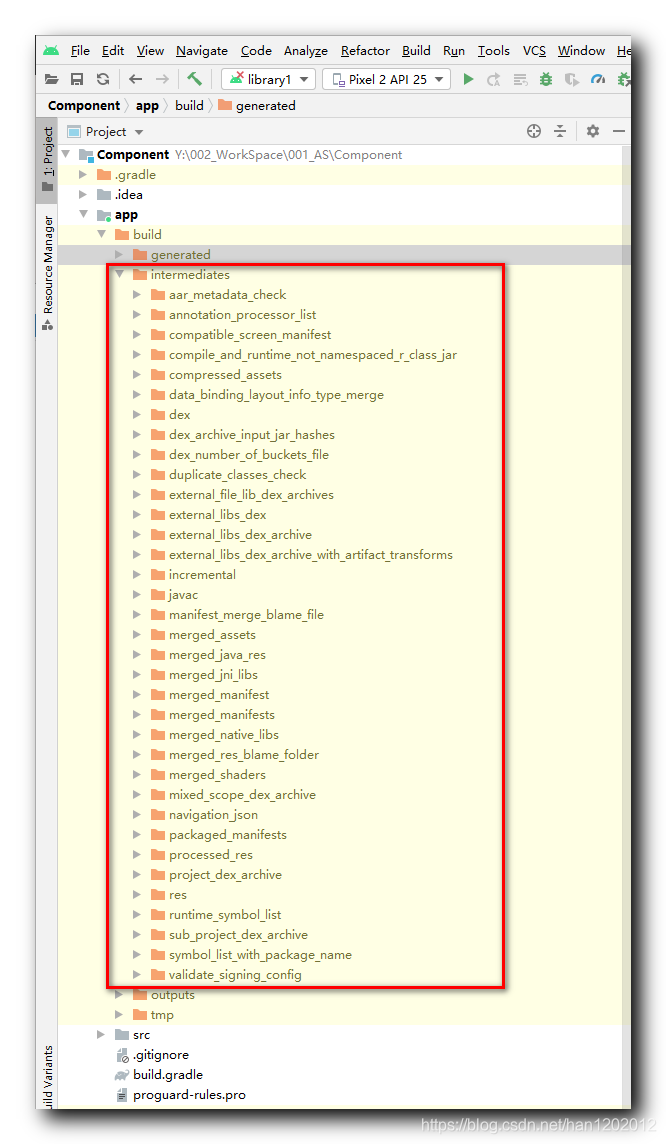This screenshot has width=666, height=1144.
Task: Switch to the 1: Project side tab
Action: [47, 159]
